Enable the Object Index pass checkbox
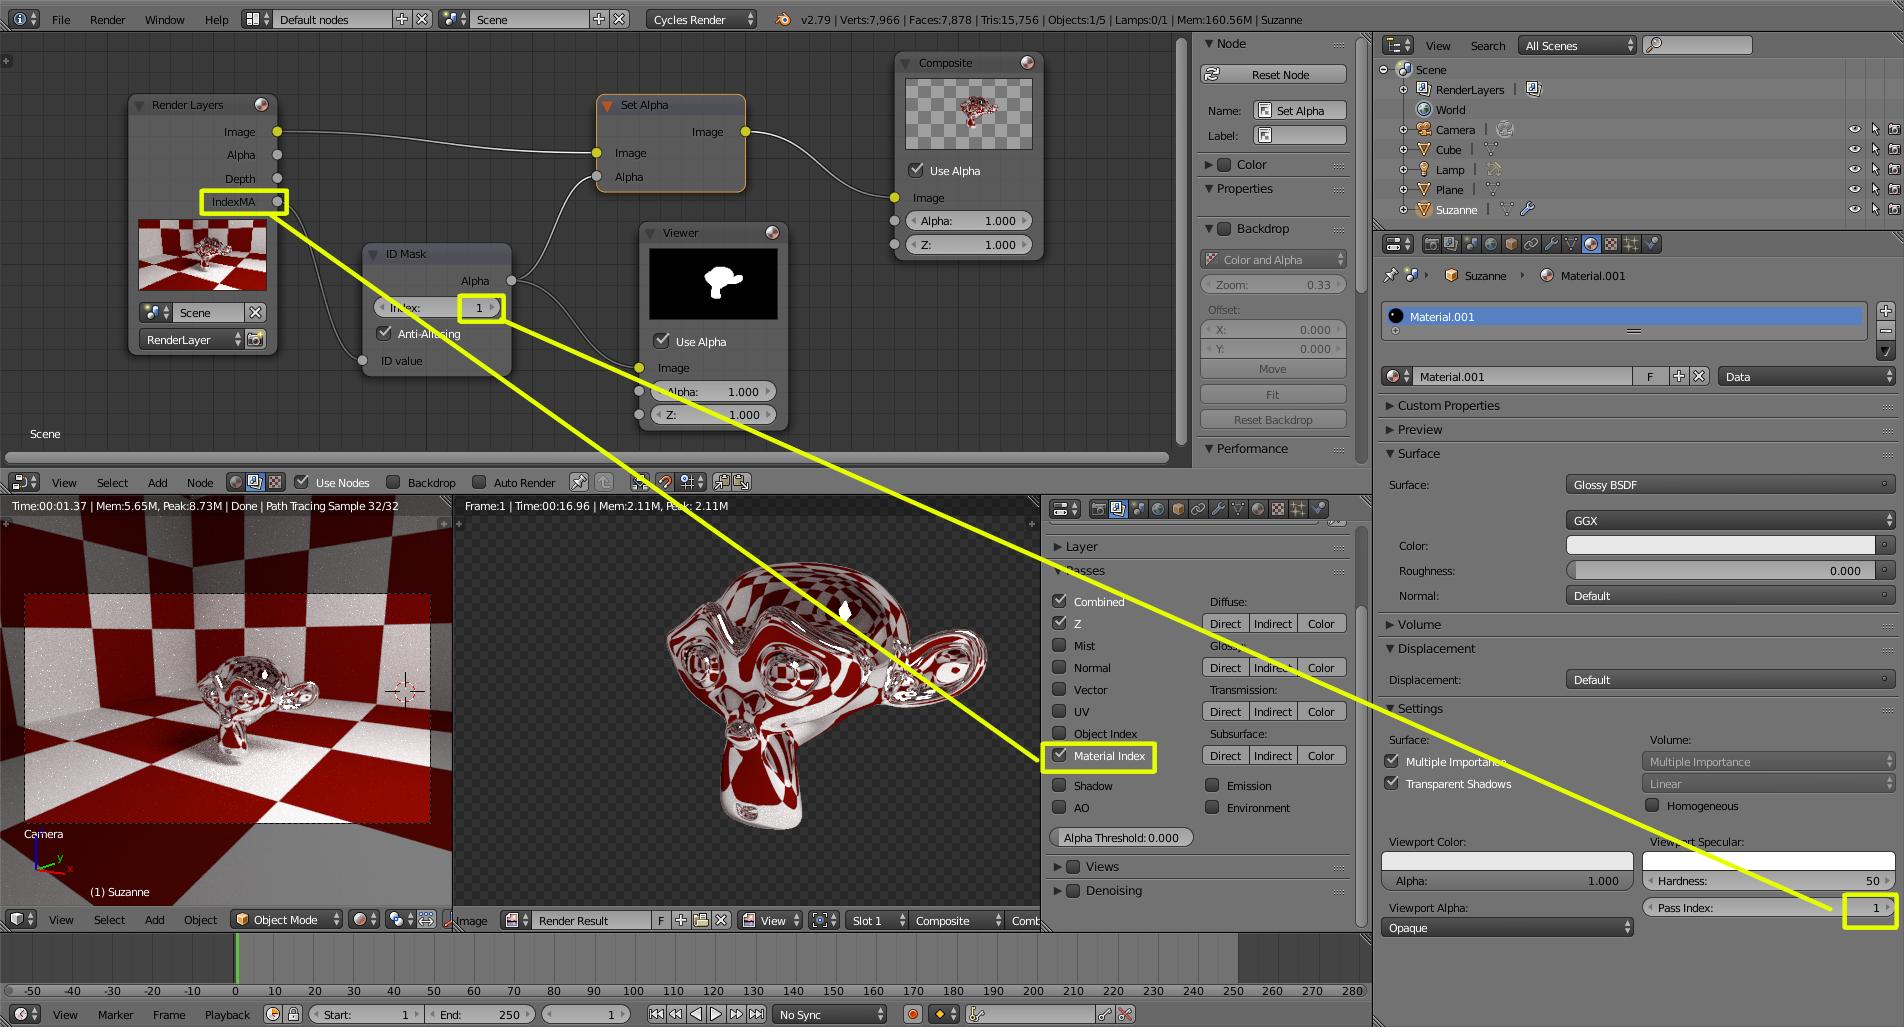 click(x=1059, y=733)
